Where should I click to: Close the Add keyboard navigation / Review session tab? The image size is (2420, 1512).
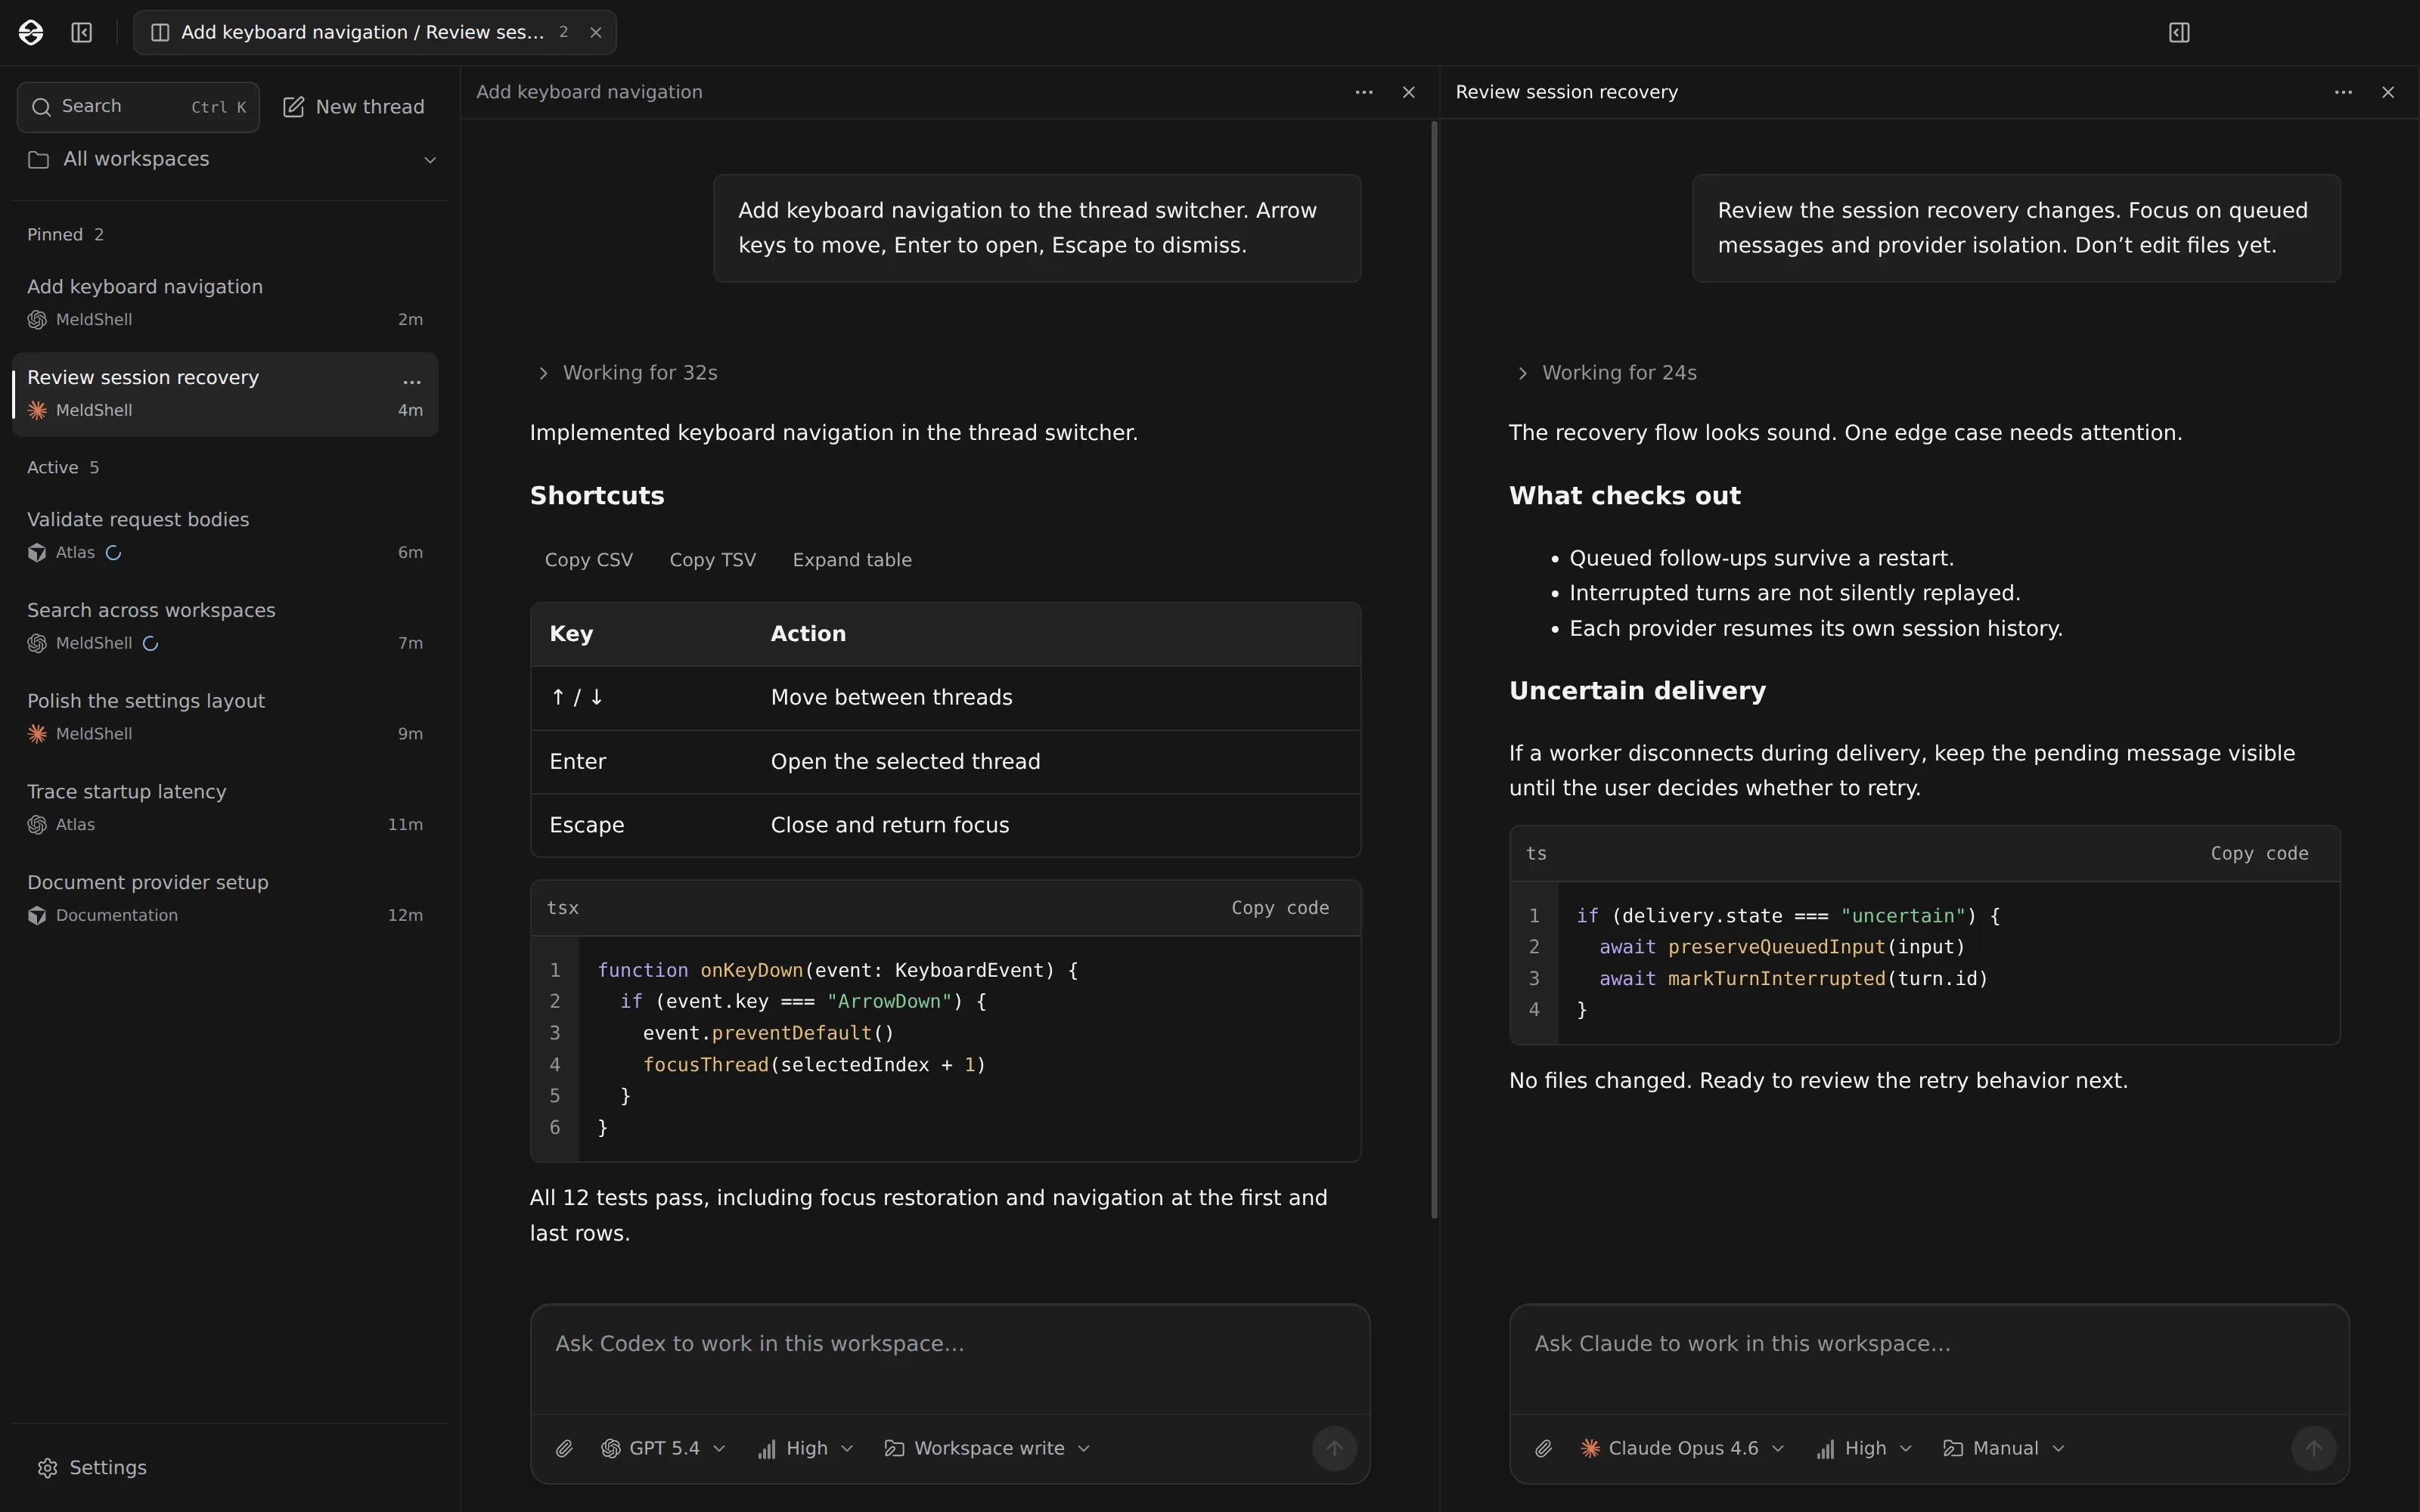(596, 32)
